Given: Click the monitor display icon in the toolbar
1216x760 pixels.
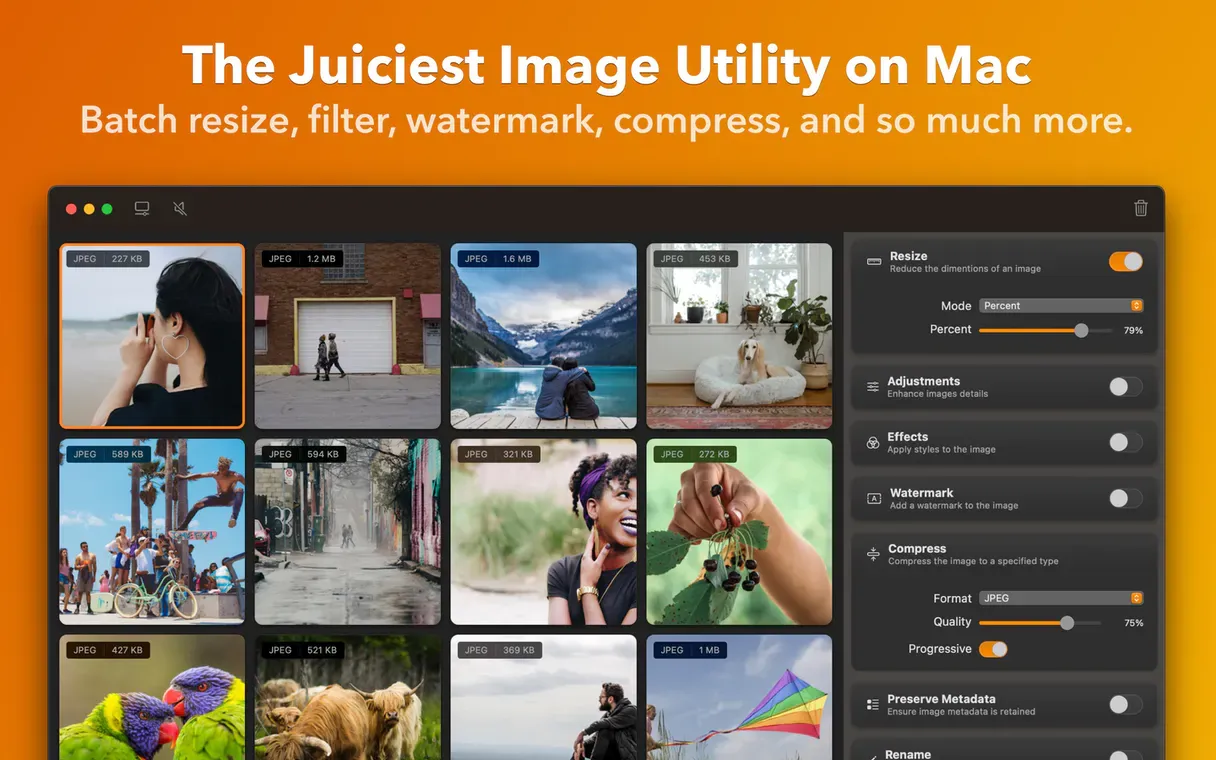Looking at the screenshot, I should pyautogui.click(x=142, y=208).
